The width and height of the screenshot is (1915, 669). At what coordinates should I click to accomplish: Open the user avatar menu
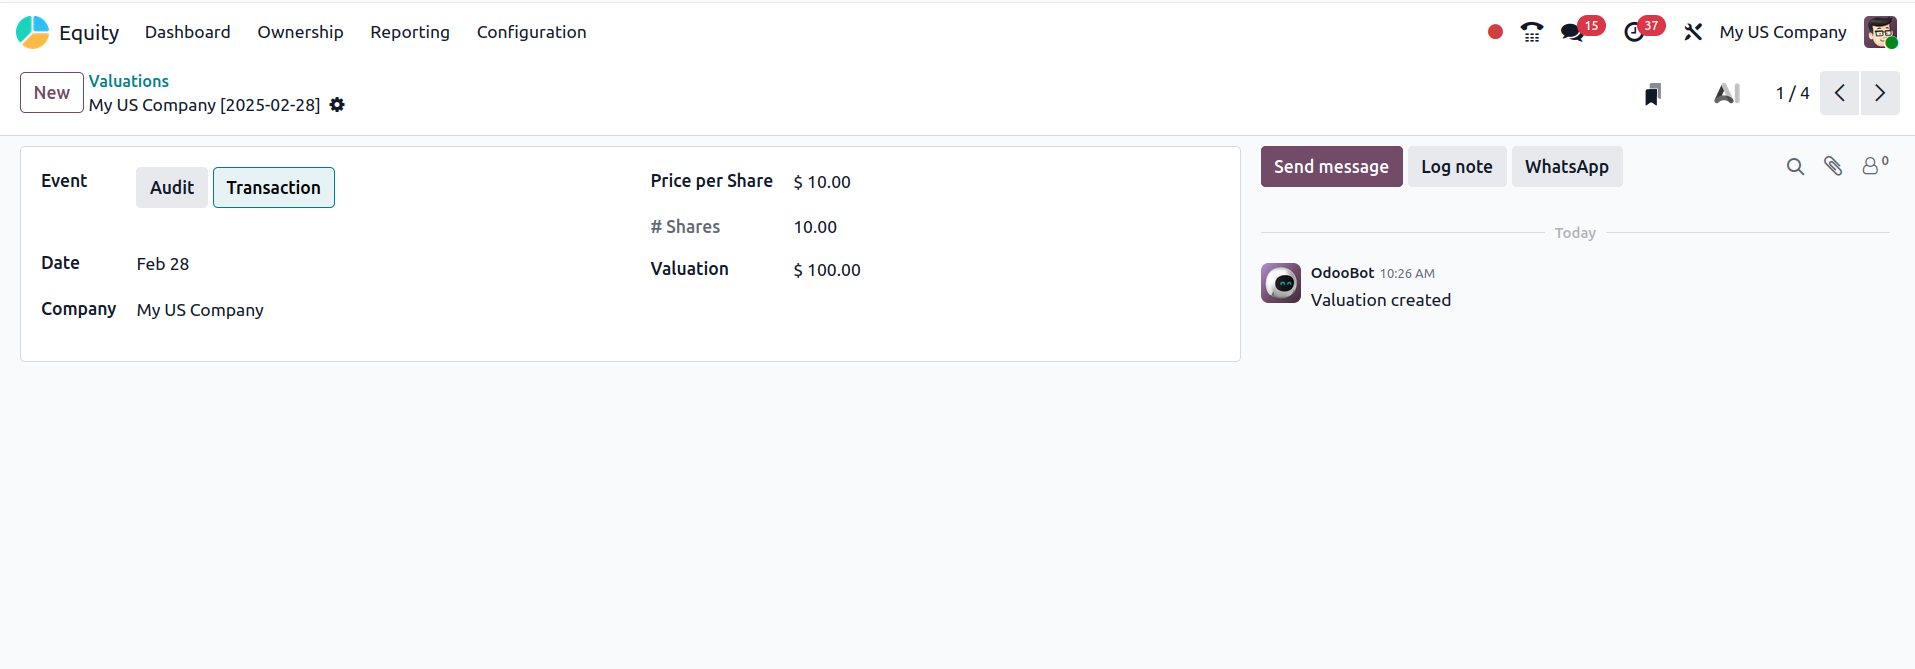pos(1880,32)
